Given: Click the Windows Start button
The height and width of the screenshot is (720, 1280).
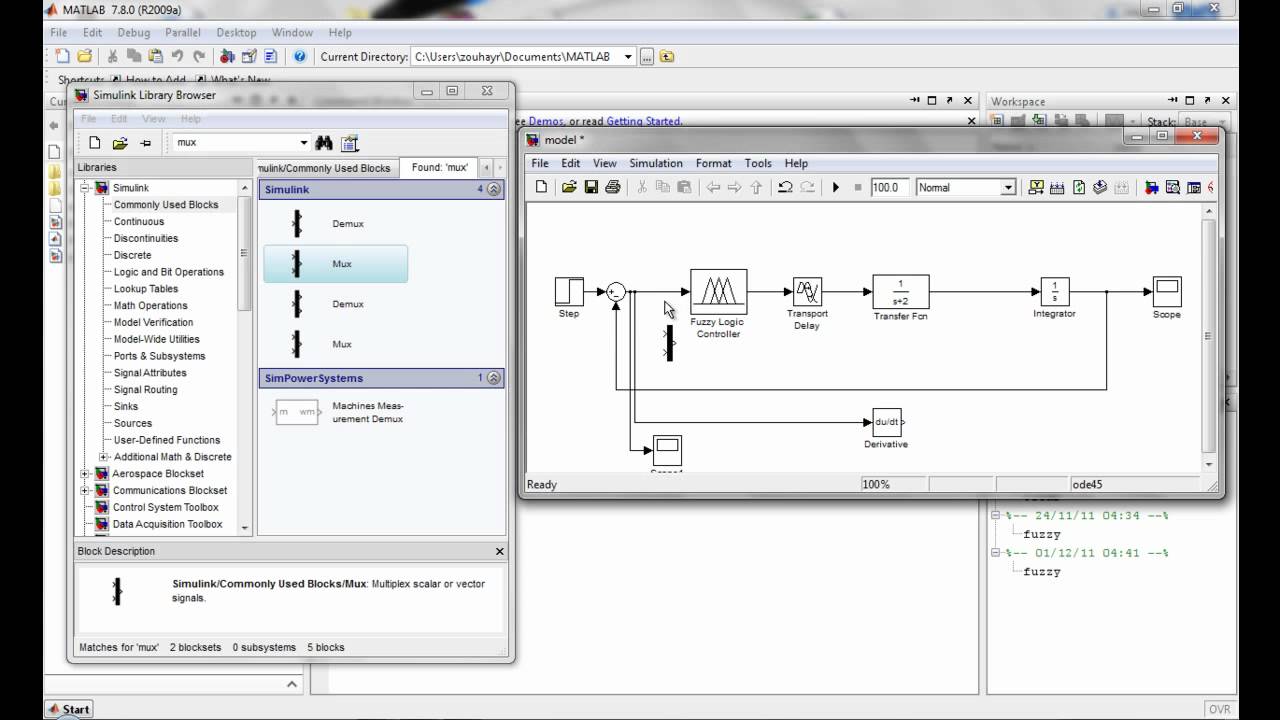Looking at the screenshot, I should coord(69,709).
